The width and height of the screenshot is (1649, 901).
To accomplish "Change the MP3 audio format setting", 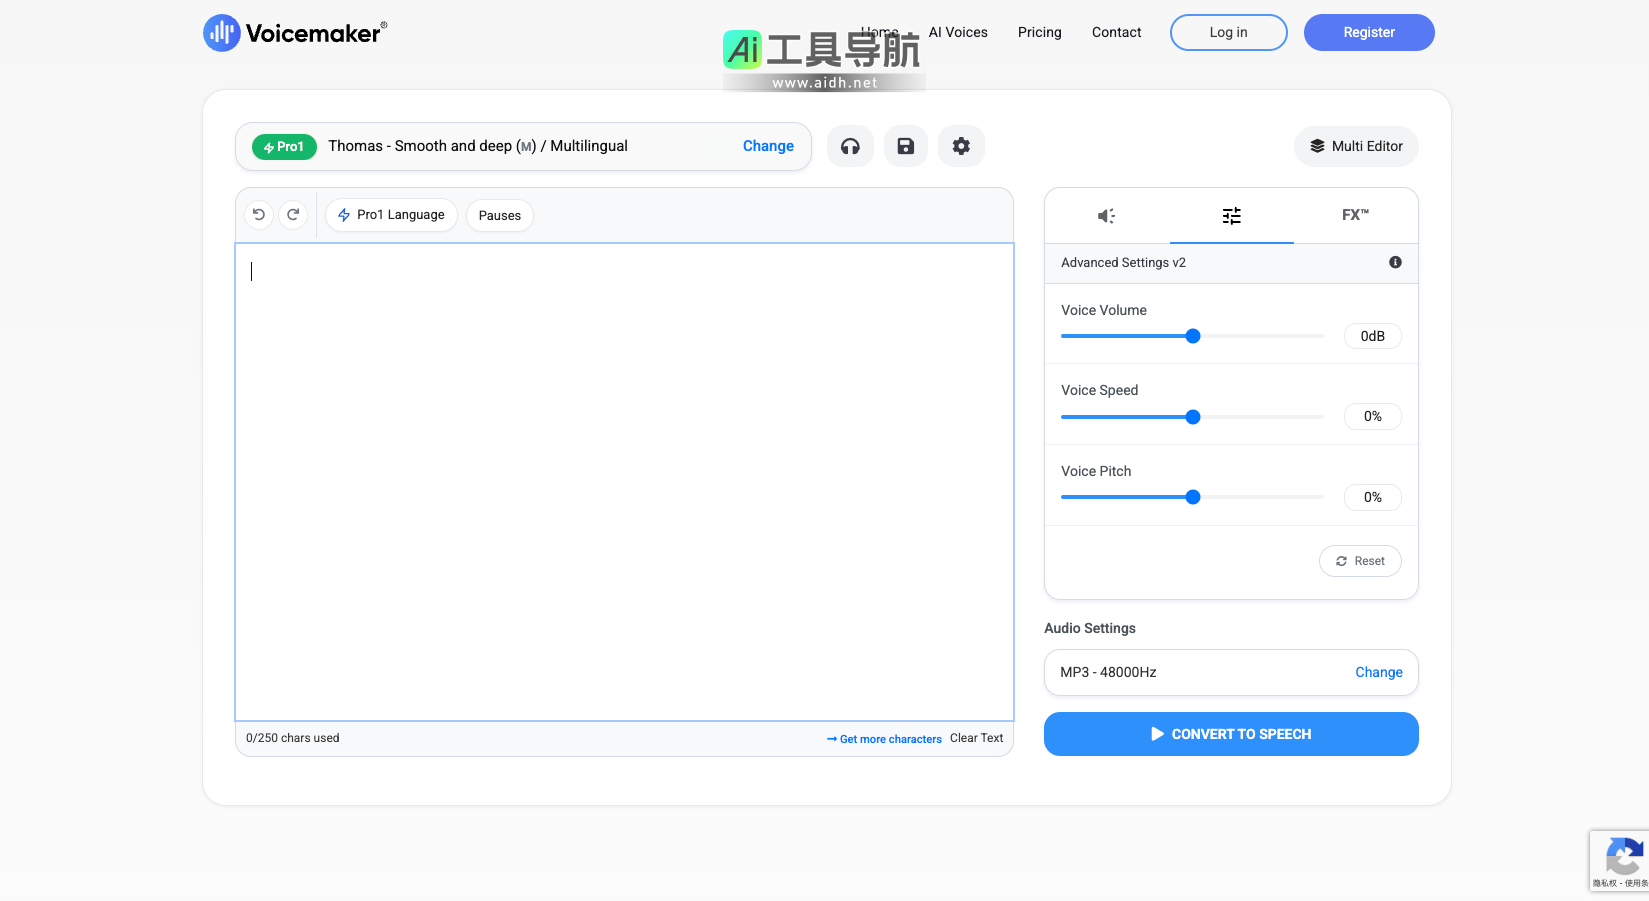I will click(x=1378, y=672).
